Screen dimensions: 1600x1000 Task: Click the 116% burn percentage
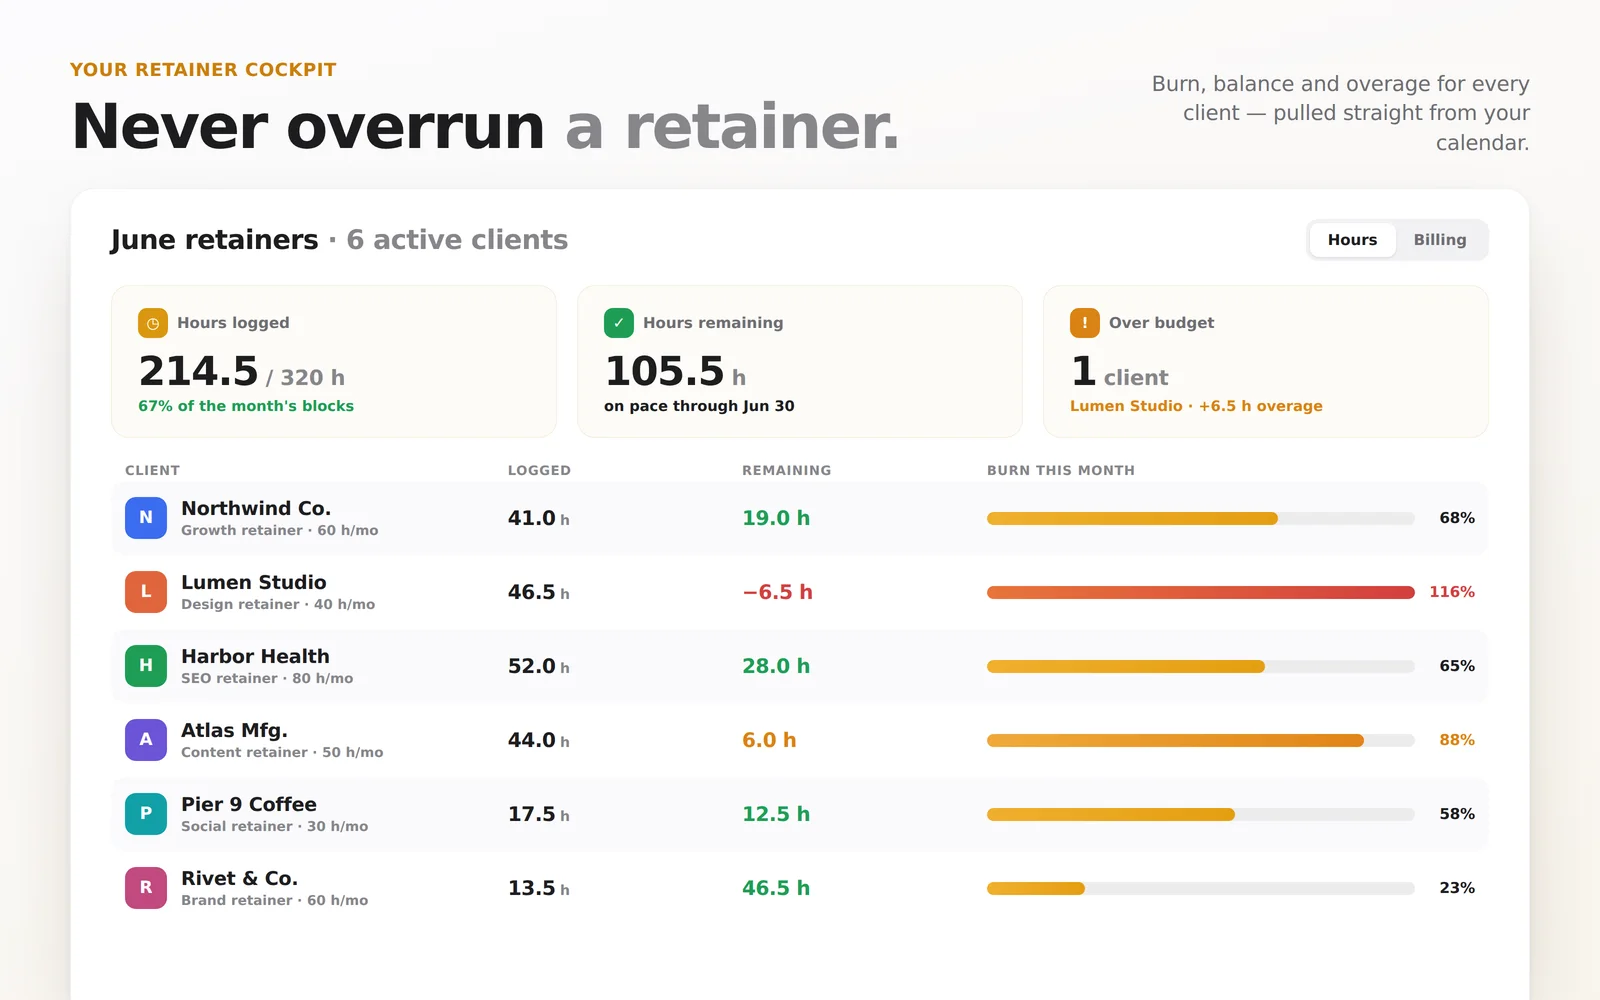point(1452,592)
